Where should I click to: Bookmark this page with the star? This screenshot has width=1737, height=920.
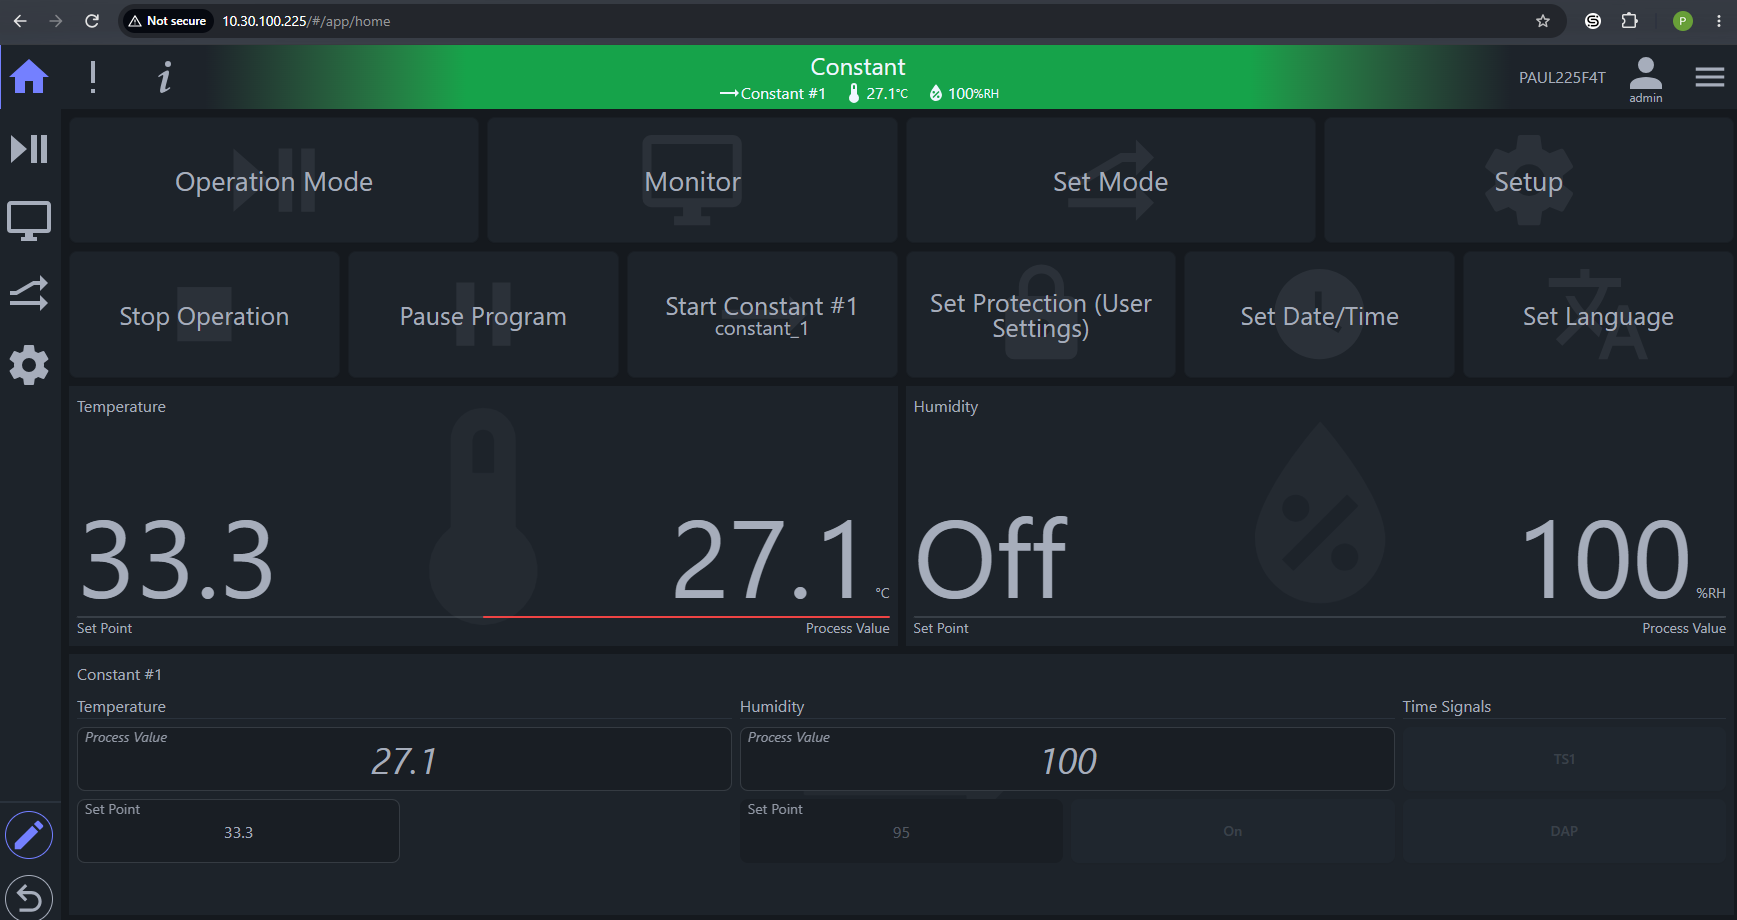[x=1543, y=21]
